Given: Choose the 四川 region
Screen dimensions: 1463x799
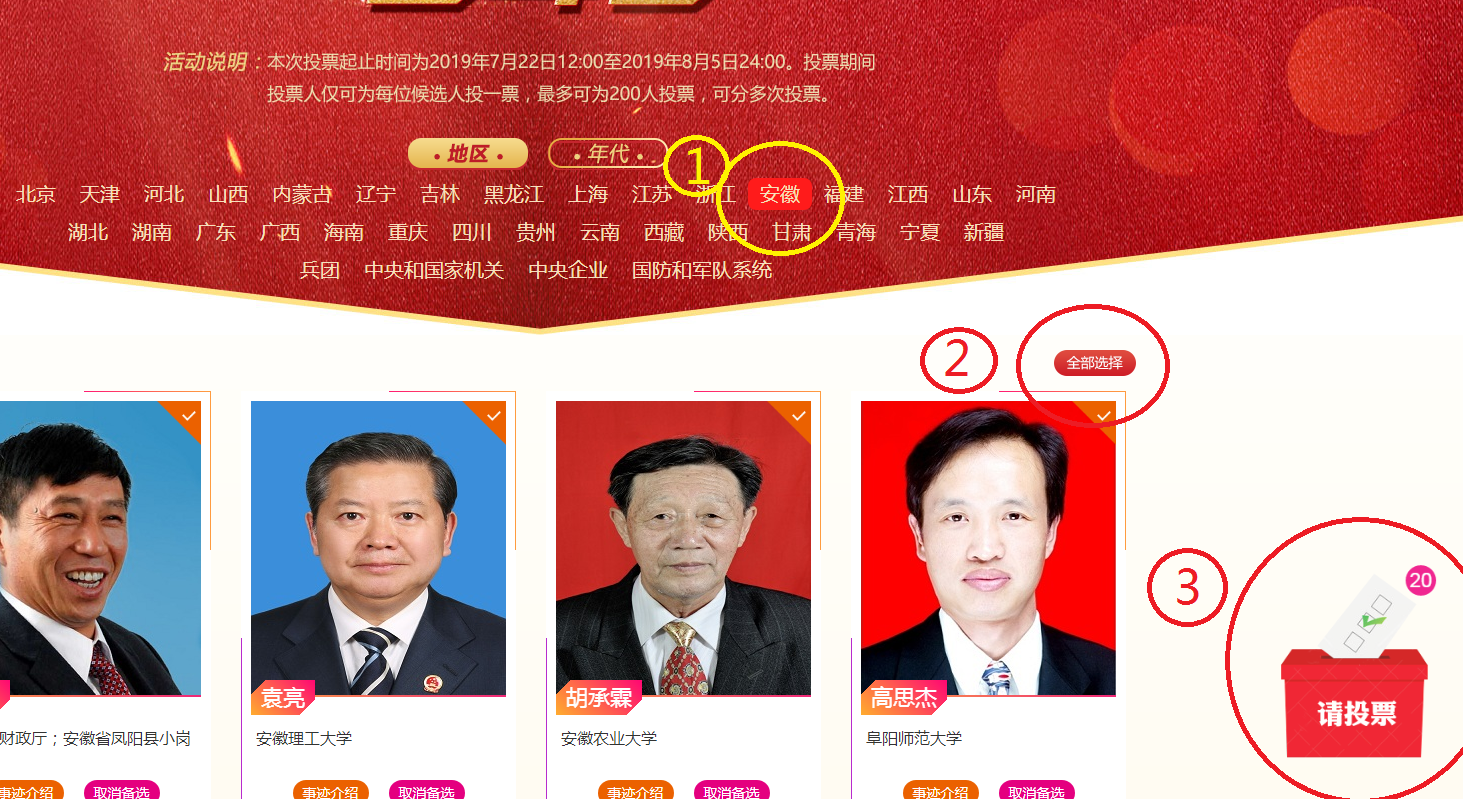Looking at the screenshot, I should coord(472,232).
